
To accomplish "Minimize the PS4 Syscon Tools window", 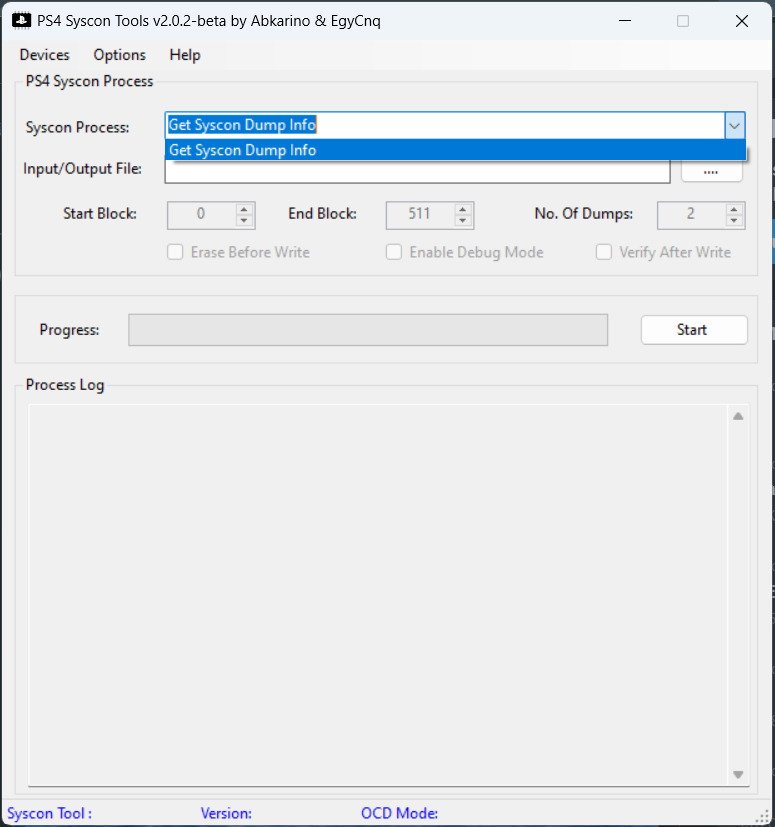I will click(x=625, y=21).
